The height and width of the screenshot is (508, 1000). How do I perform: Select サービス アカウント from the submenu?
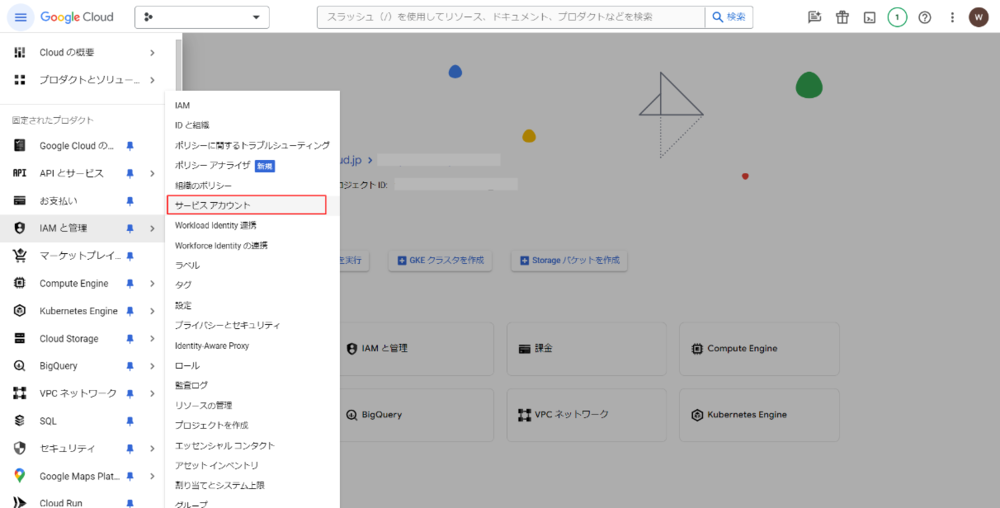pyautogui.click(x=246, y=205)
